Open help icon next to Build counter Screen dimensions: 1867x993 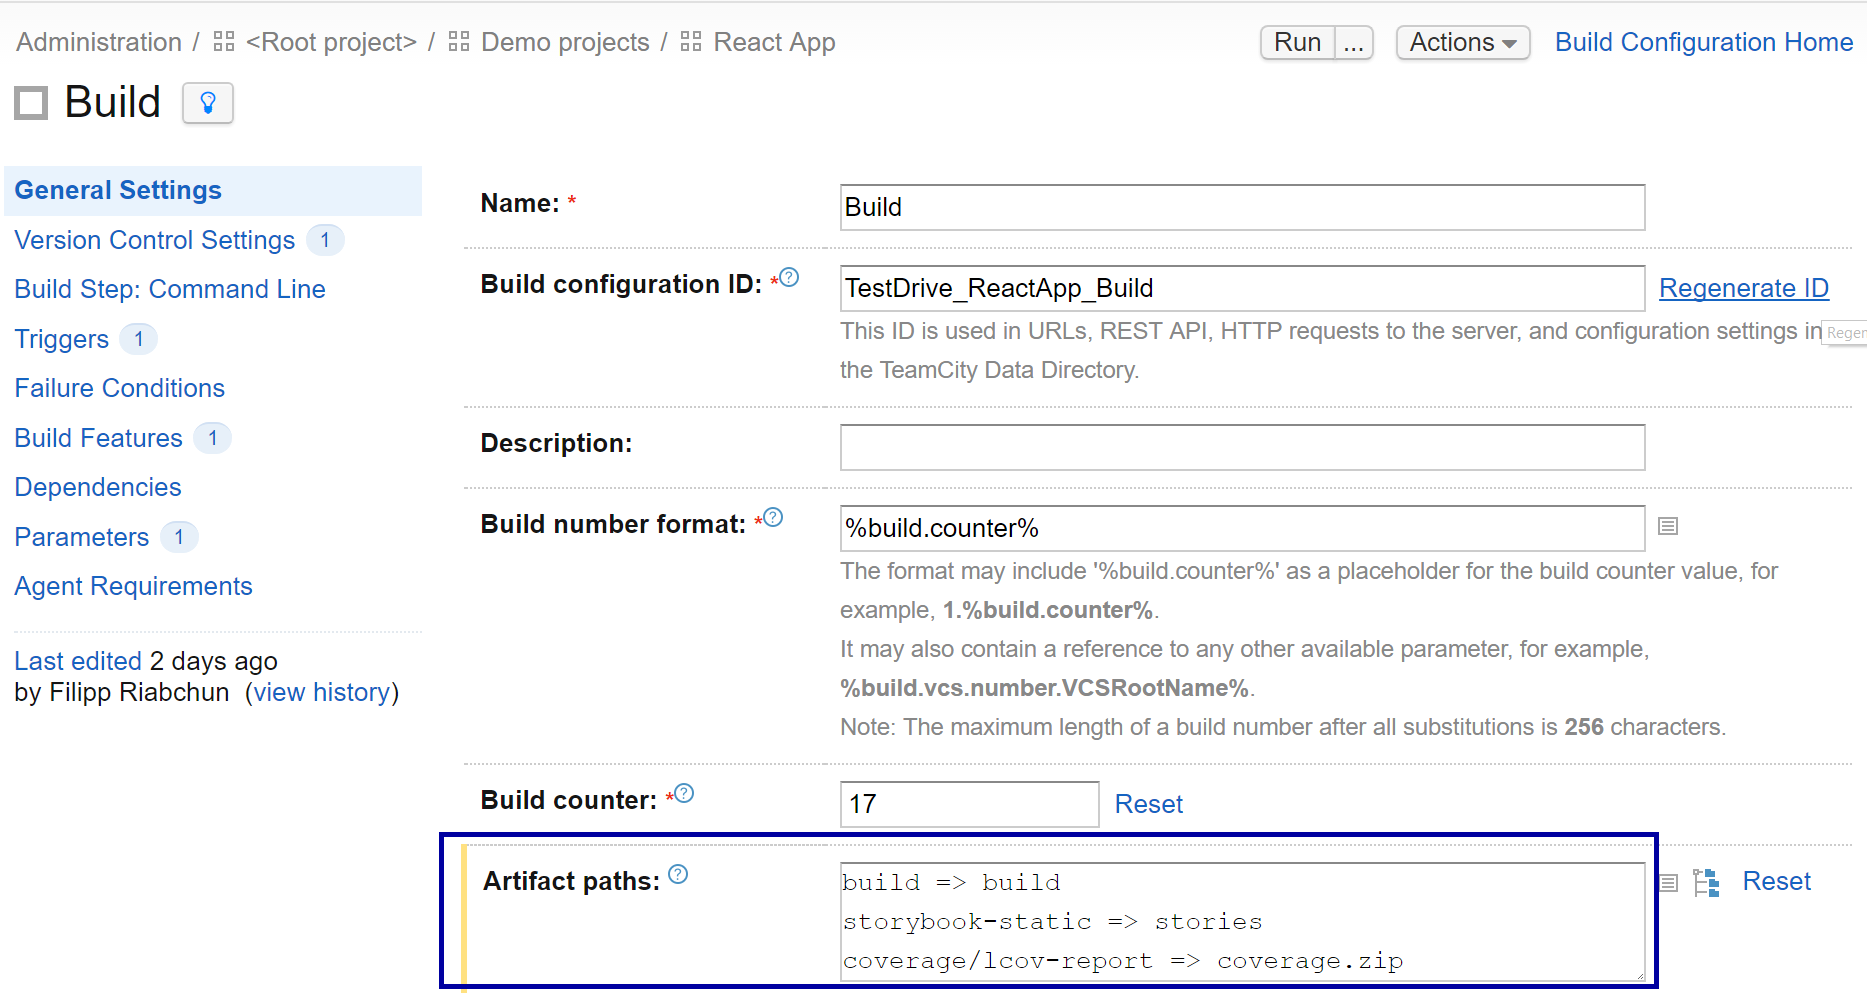(684, 793)
